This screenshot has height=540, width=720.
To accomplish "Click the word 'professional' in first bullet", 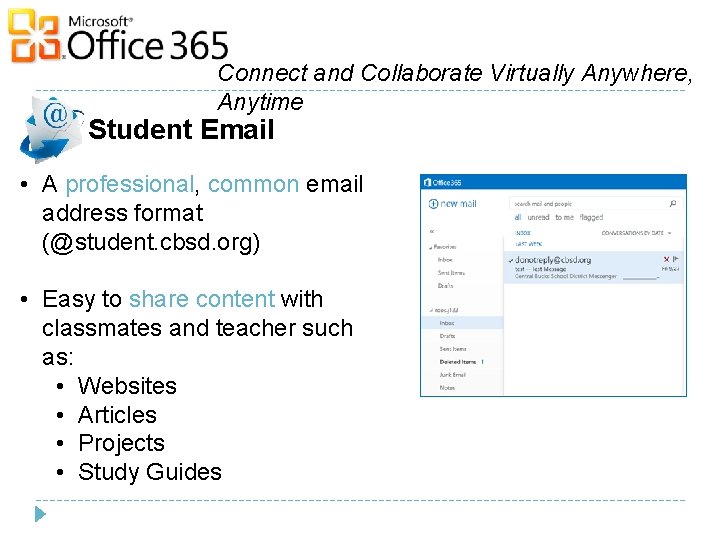I will (129, 185).
